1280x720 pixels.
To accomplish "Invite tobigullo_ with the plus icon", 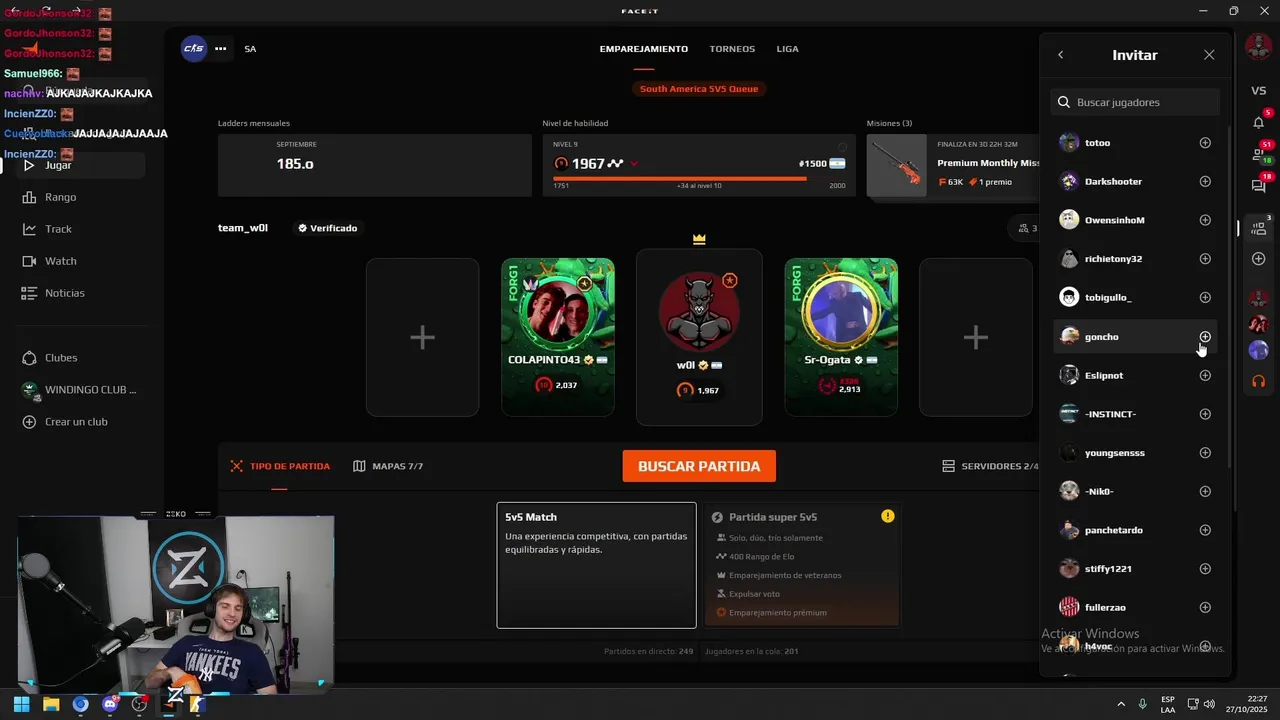I will (x=1205, y=298).
